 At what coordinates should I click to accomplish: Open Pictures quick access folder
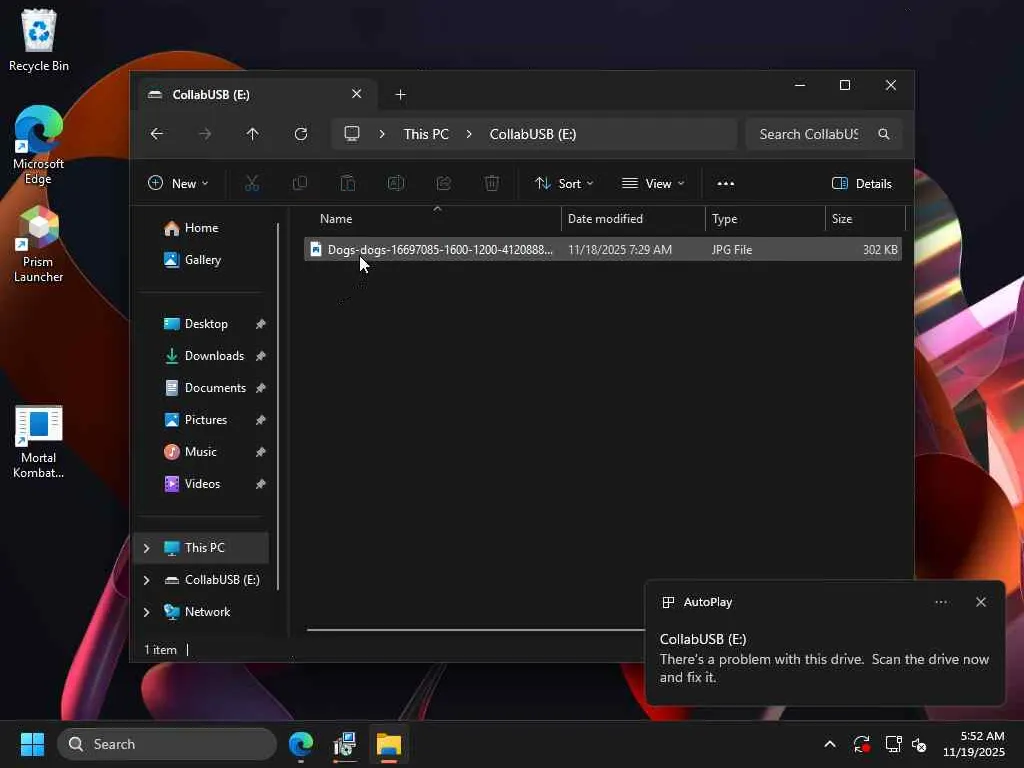[206, 420]
